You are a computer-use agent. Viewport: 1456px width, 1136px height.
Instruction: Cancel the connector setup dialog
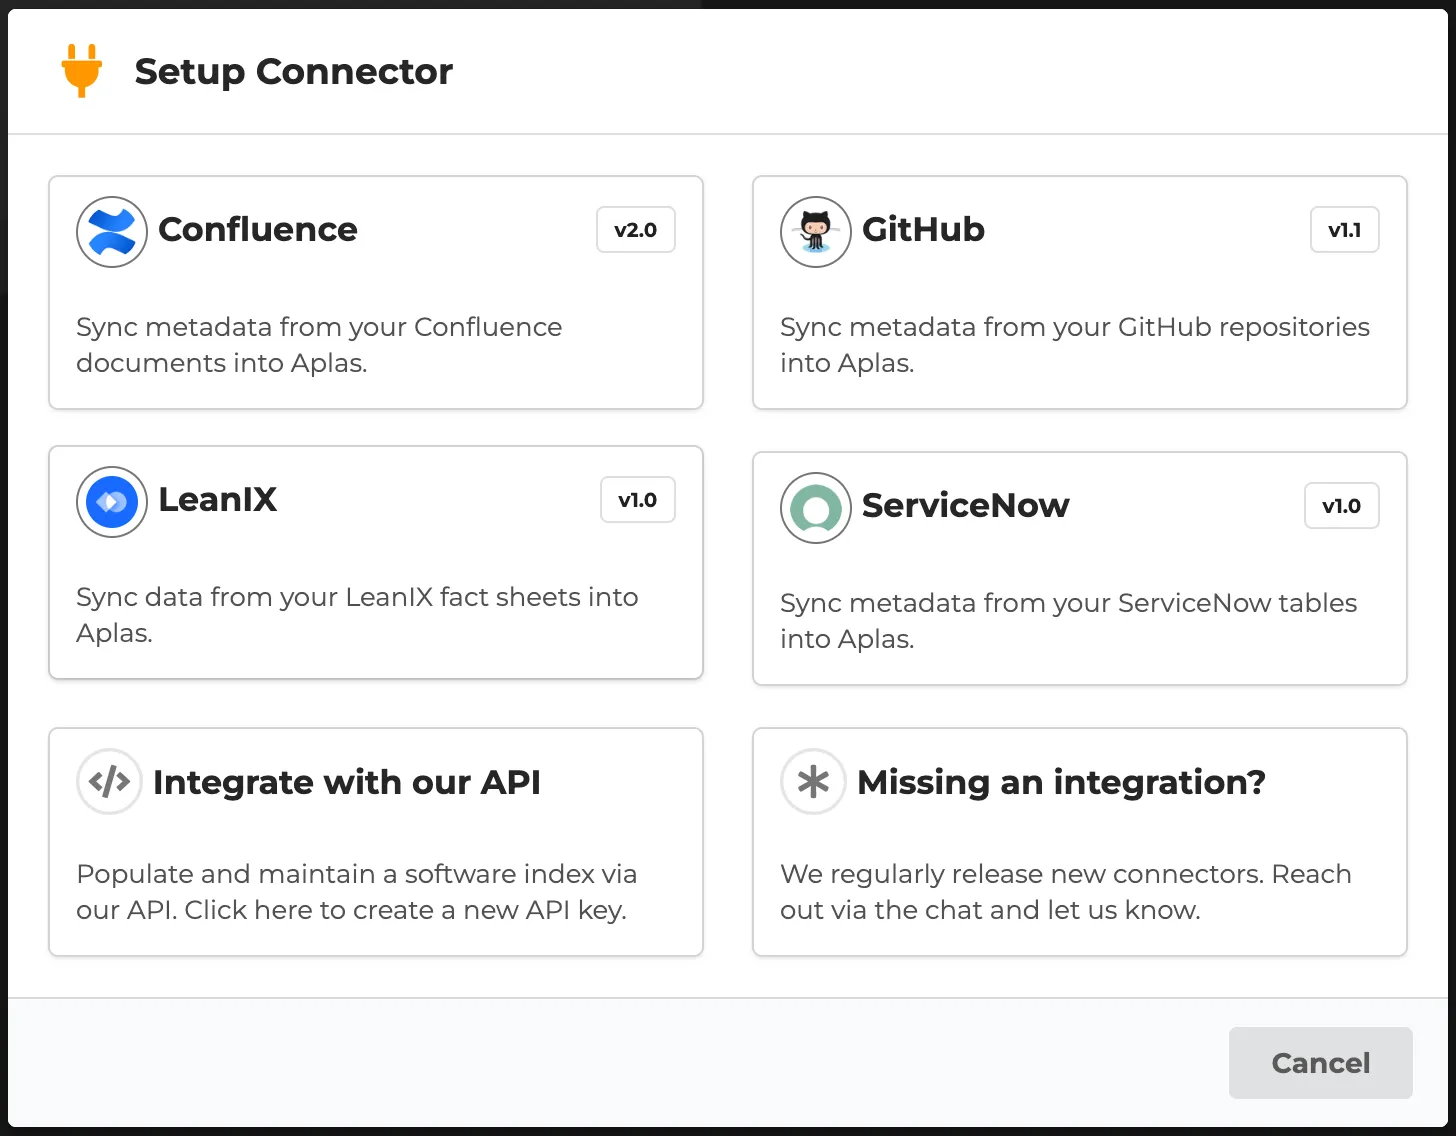(1320, 1063)
